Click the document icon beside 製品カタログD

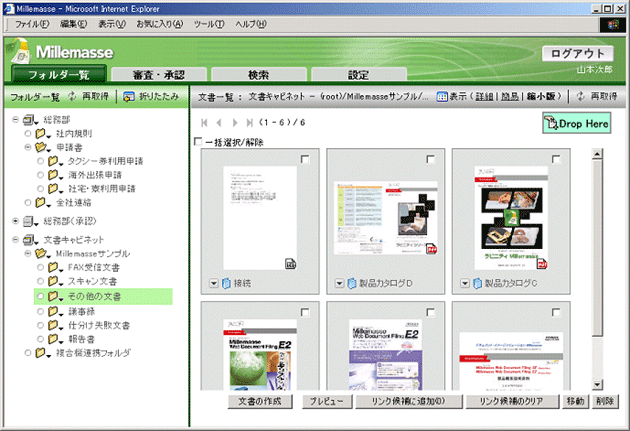pos(352,284)
